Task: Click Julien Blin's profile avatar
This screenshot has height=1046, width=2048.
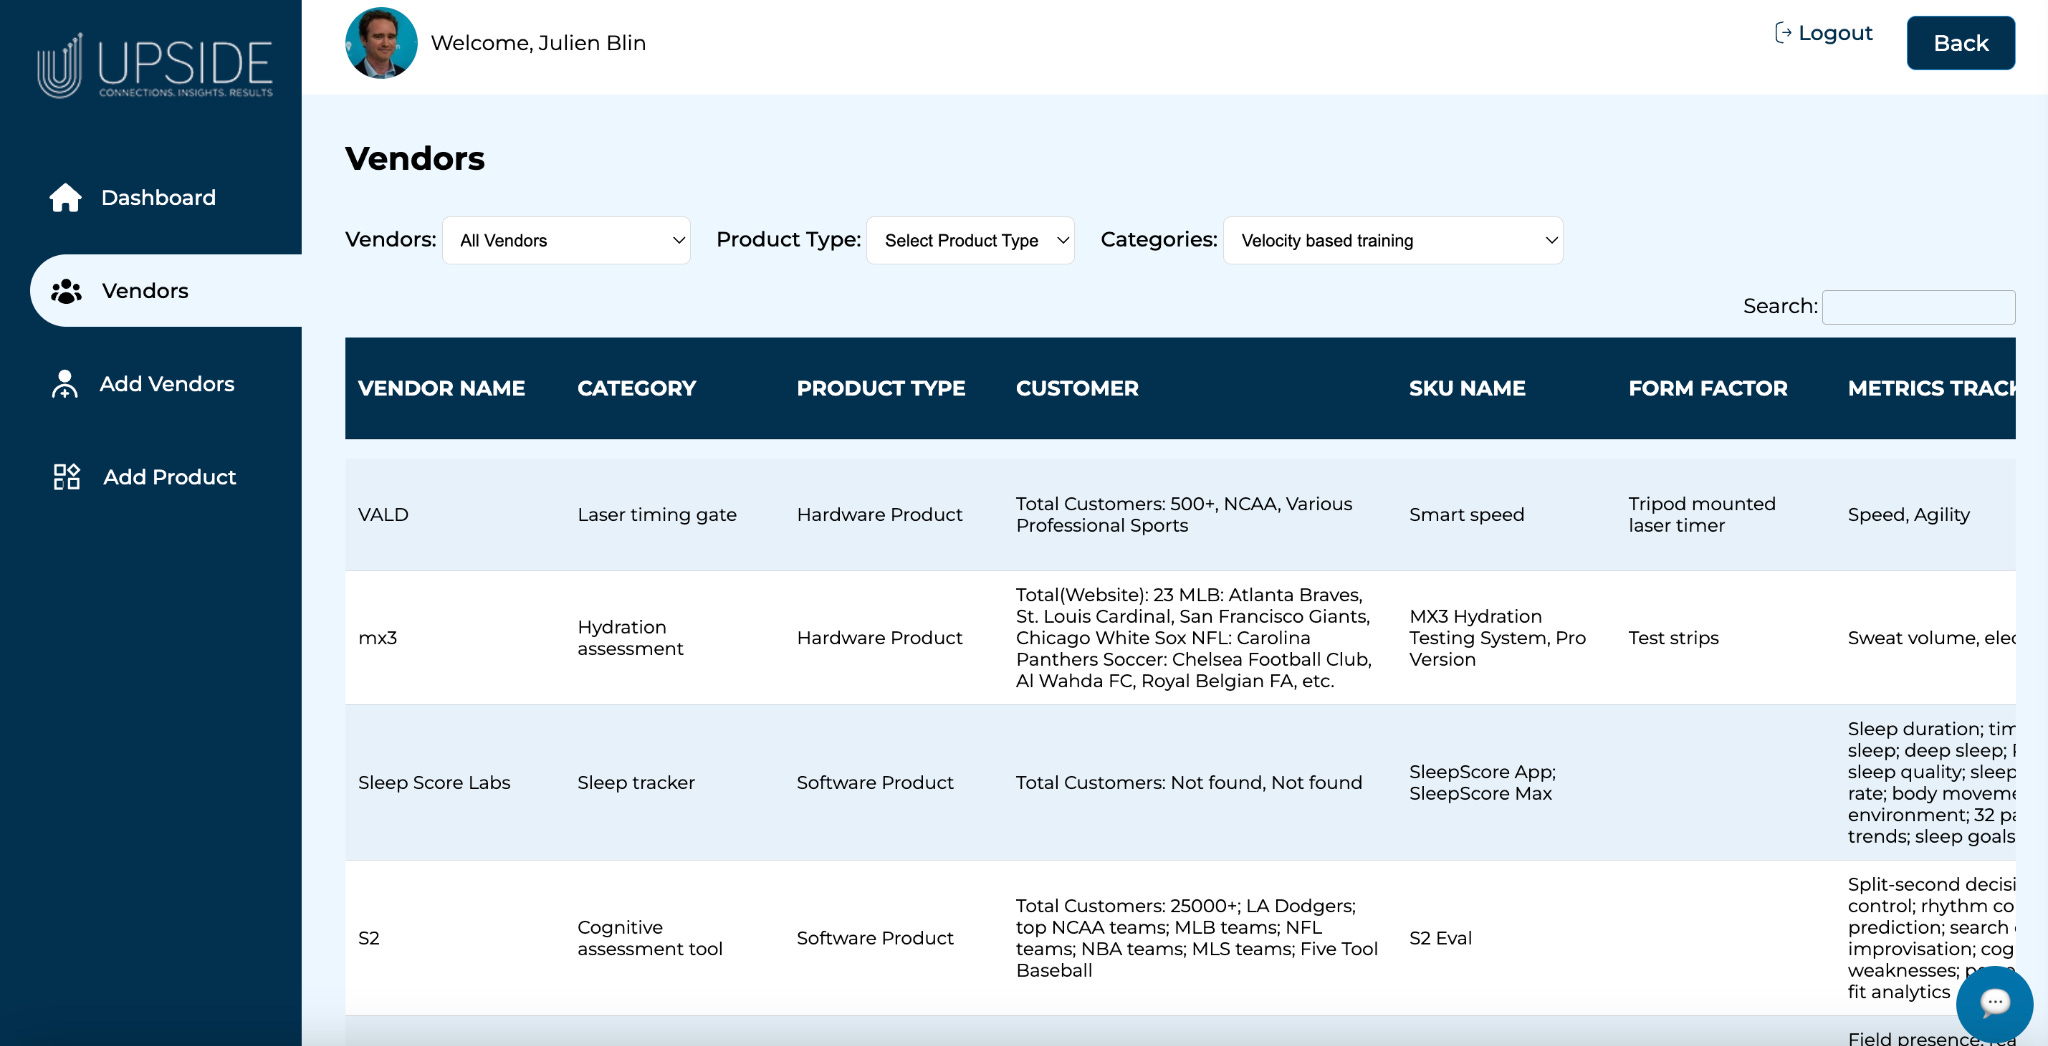Action: [x=381, y=43]
